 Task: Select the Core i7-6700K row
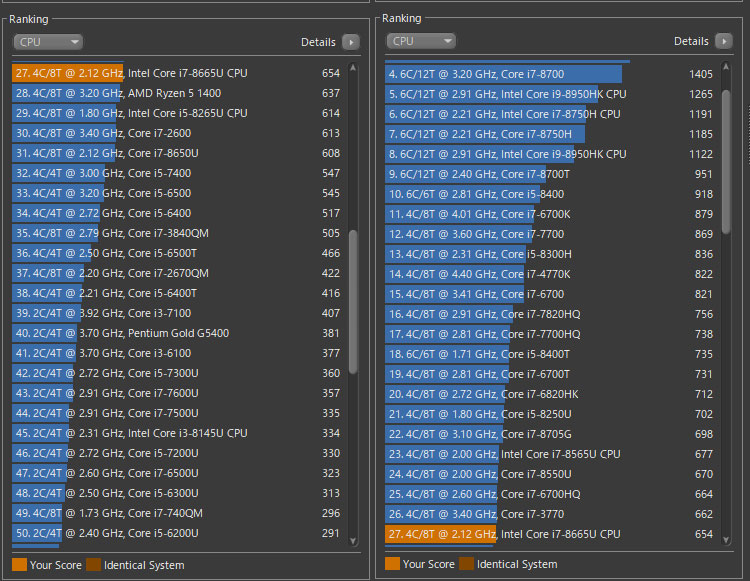coord(551,214)
